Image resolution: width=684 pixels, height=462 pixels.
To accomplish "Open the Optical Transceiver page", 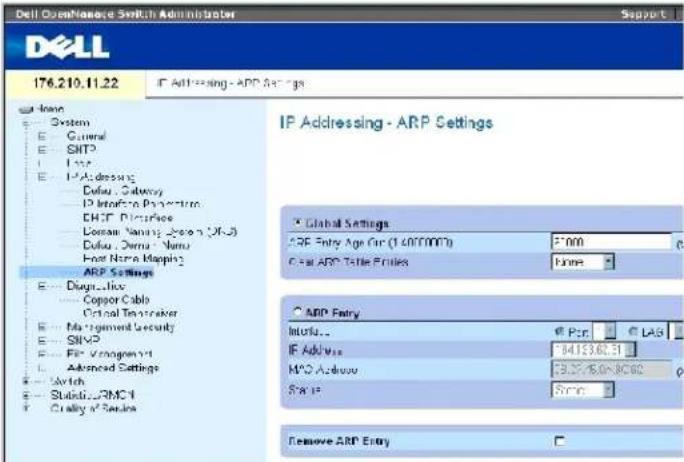I will pos(130,313).
